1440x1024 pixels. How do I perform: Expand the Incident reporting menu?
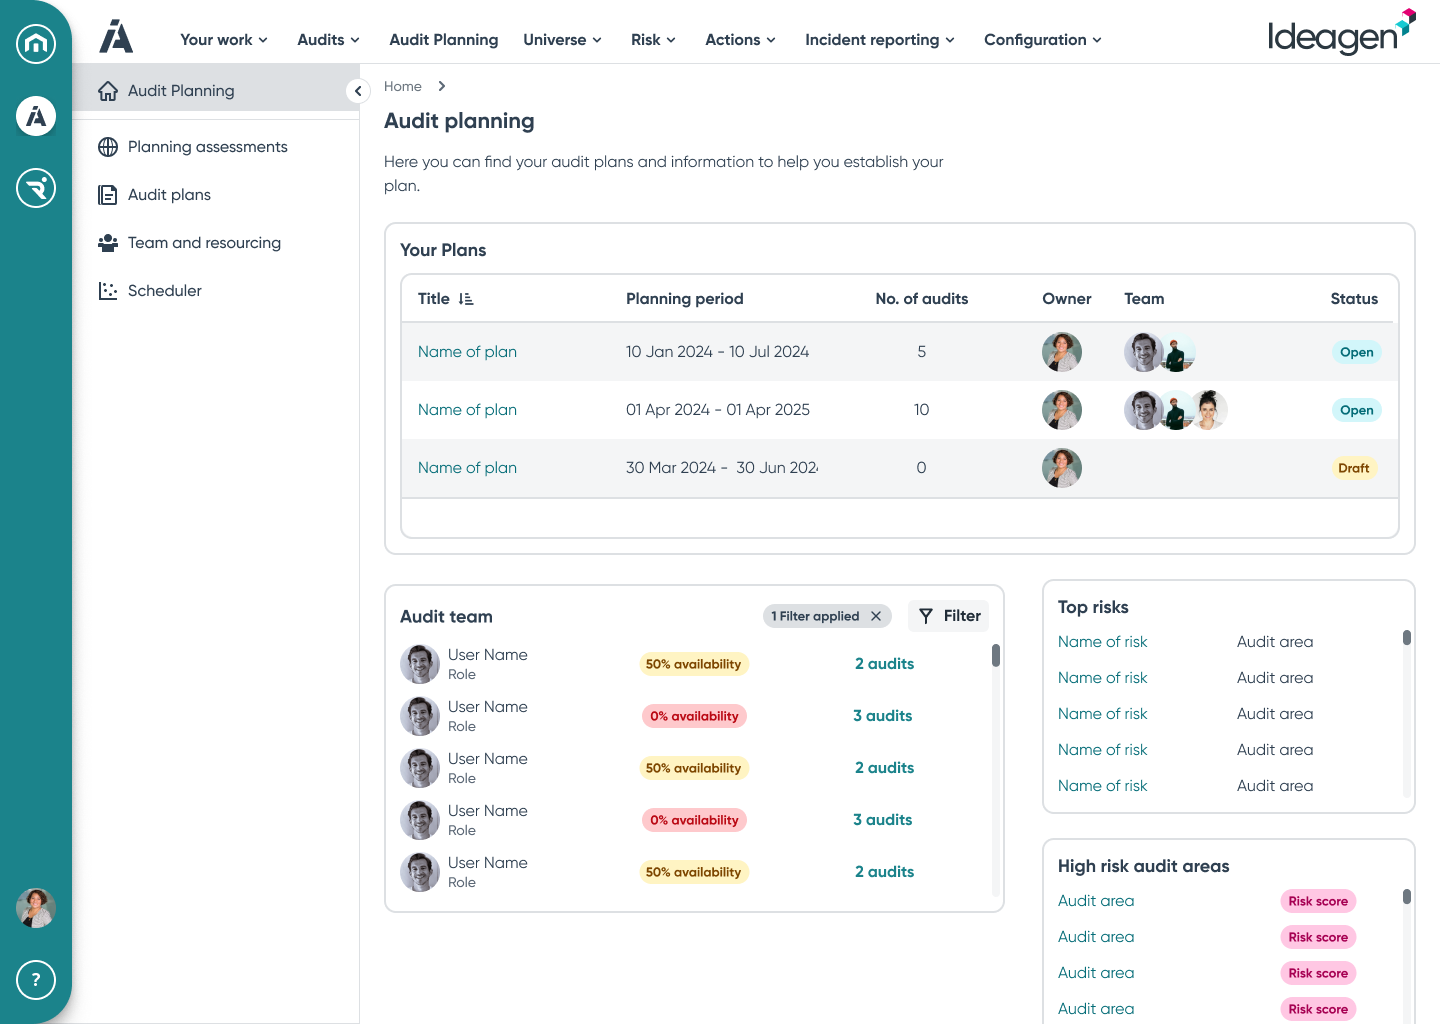pyautogui.click(x=880, y=40)
